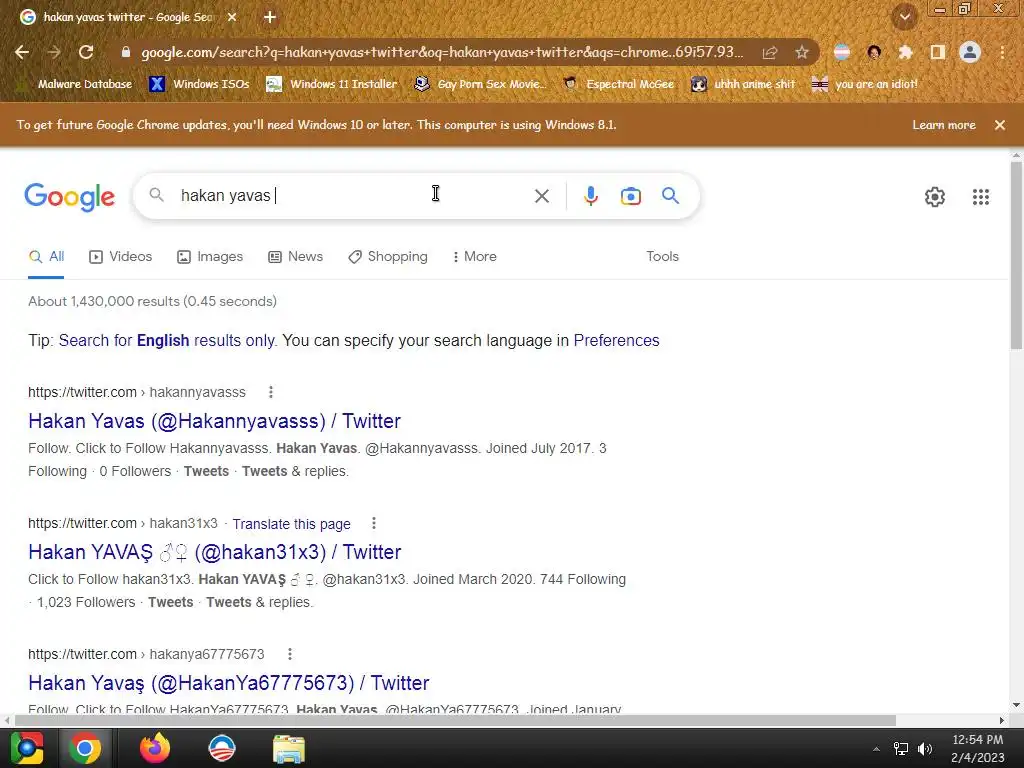Click the forward navigation arrow
This screenshot has width=1024, height=768.
(54, 52)
